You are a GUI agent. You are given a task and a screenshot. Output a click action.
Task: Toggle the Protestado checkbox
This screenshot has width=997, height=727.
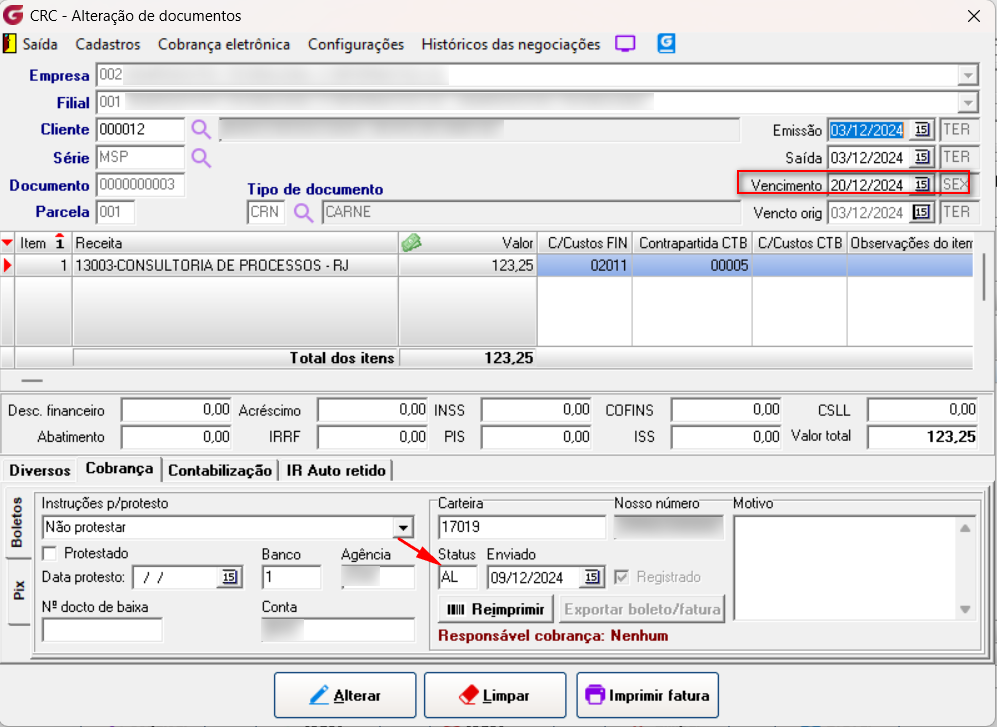[50, 553]
